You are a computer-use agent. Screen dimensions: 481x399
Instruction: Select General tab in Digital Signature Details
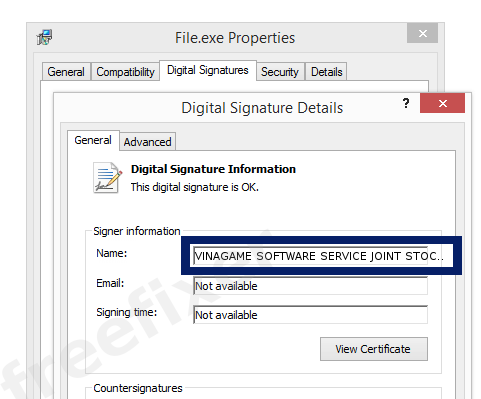[x=93, y=140]
